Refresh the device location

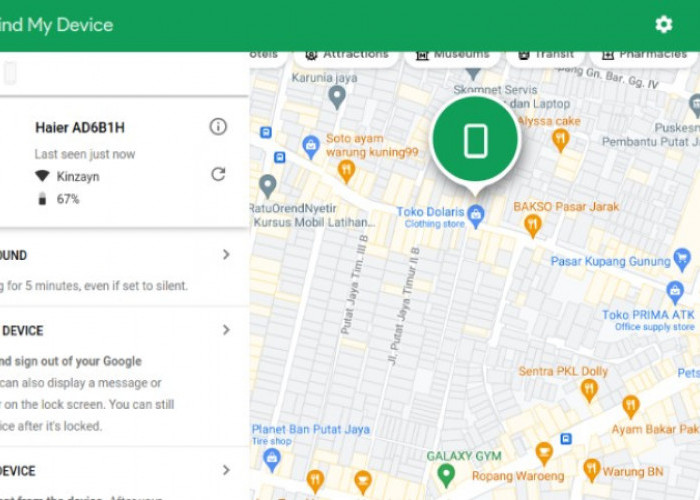(218, 174)
